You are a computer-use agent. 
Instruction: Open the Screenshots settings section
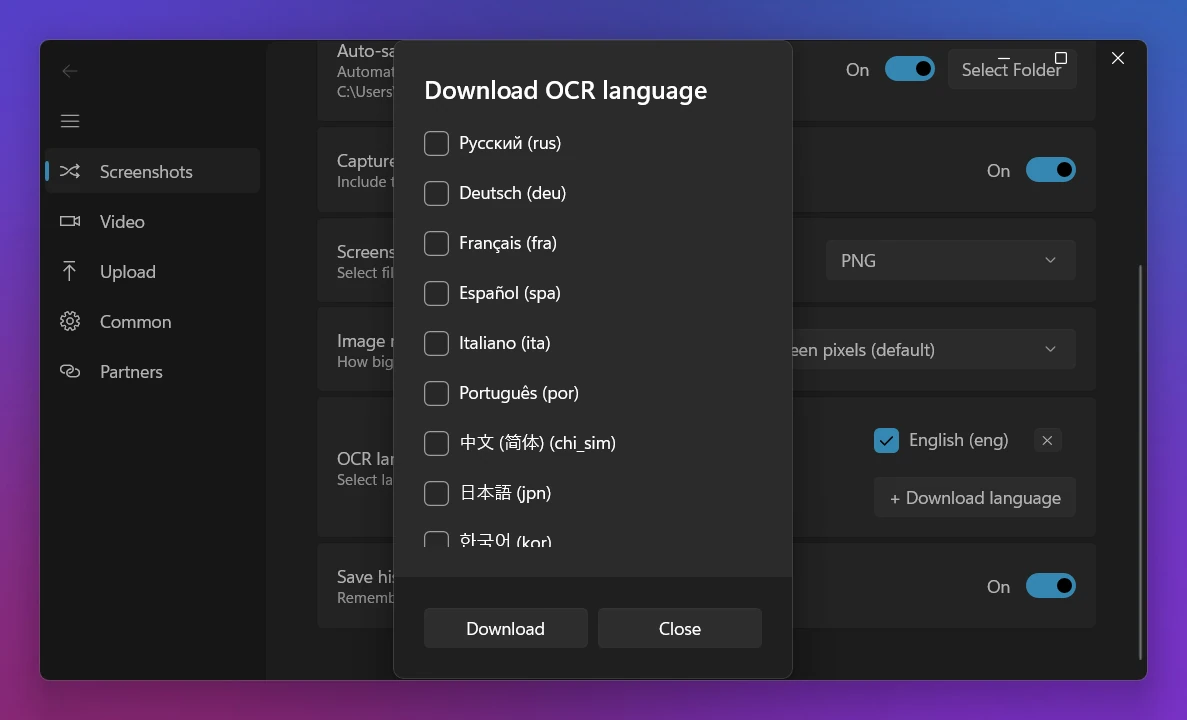tap(153, 171)
